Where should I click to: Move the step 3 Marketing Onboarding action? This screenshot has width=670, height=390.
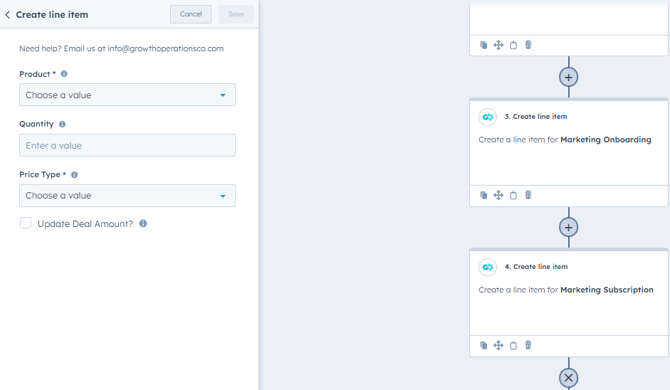click(x=498, y=195)
